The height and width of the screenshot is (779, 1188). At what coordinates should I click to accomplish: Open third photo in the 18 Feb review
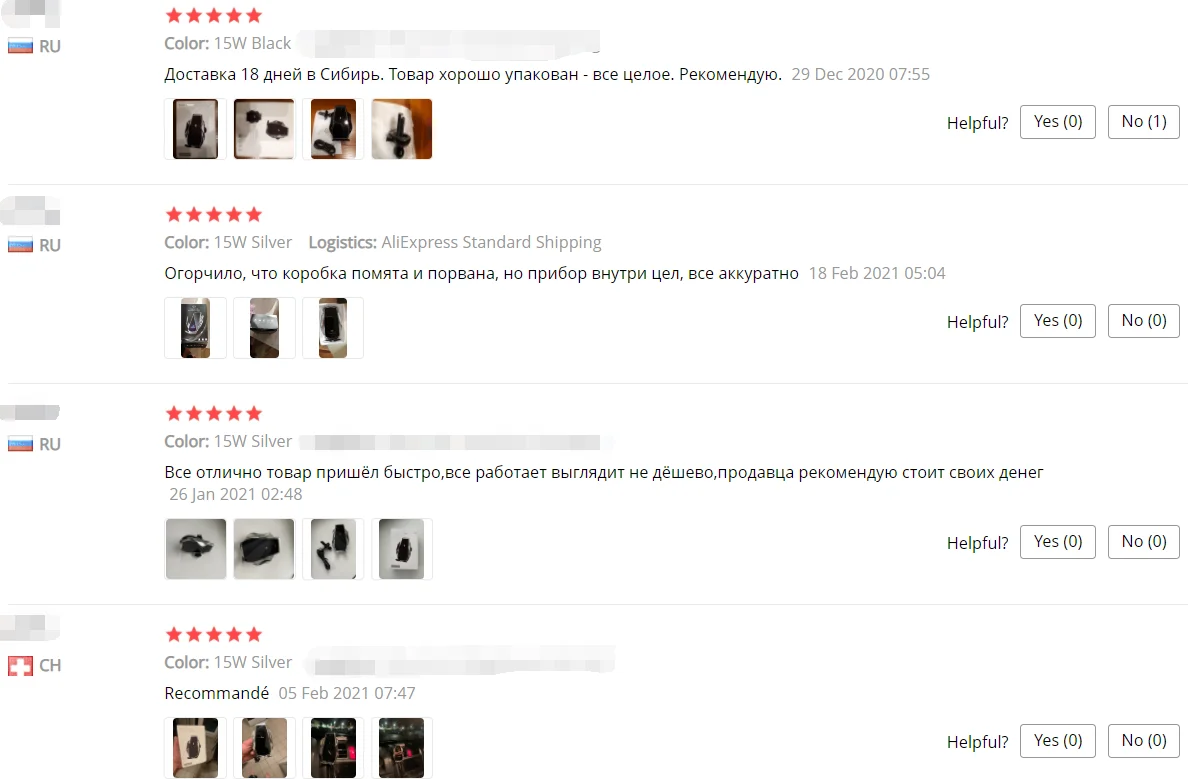[333, 327]
